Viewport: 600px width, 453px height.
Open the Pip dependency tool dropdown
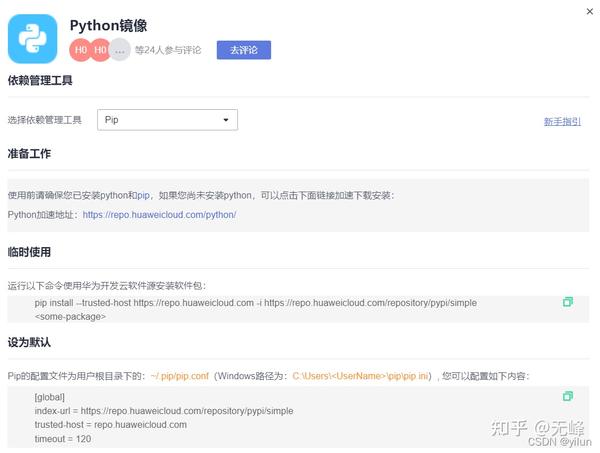(x=167, y=120)
